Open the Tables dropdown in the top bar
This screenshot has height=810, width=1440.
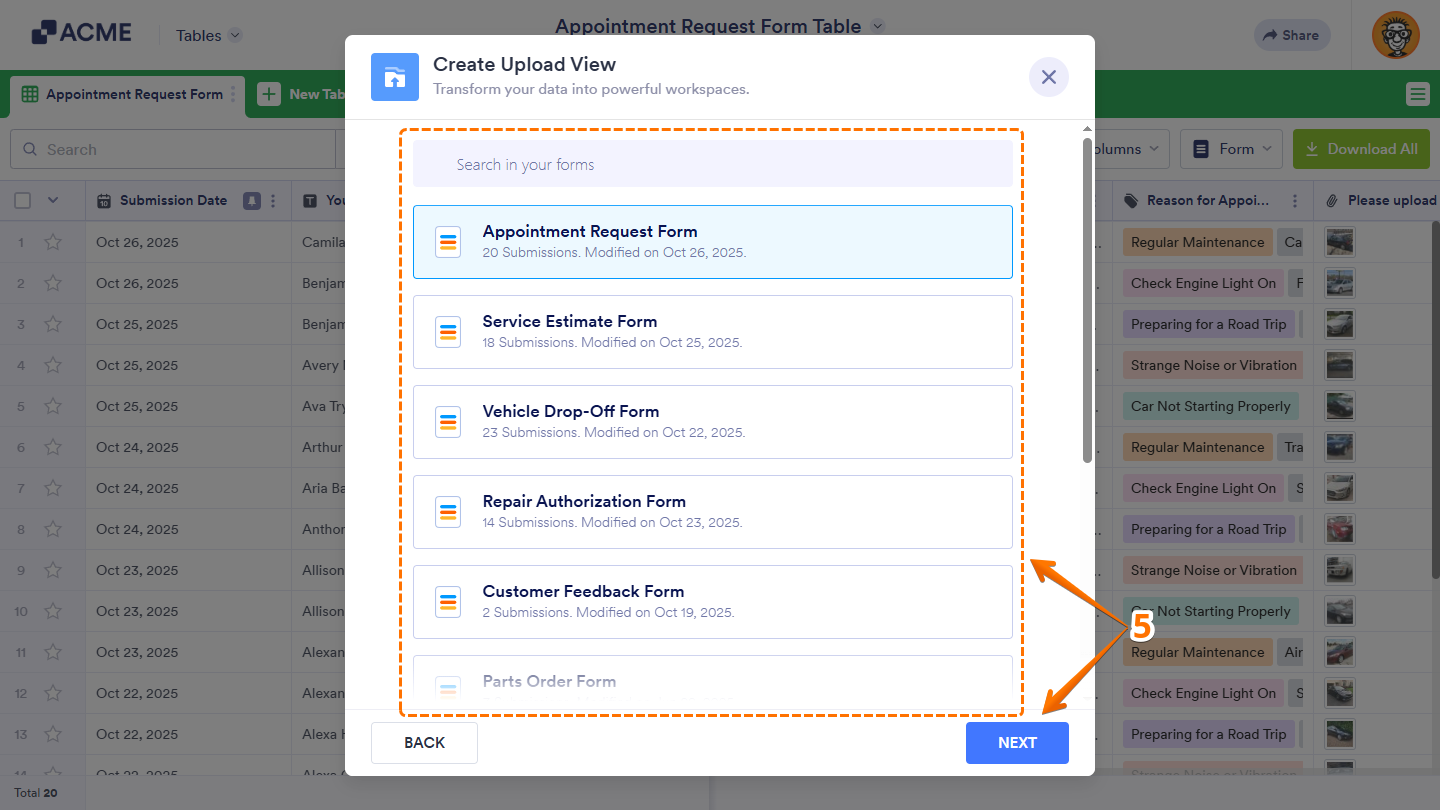pos(207,35)
